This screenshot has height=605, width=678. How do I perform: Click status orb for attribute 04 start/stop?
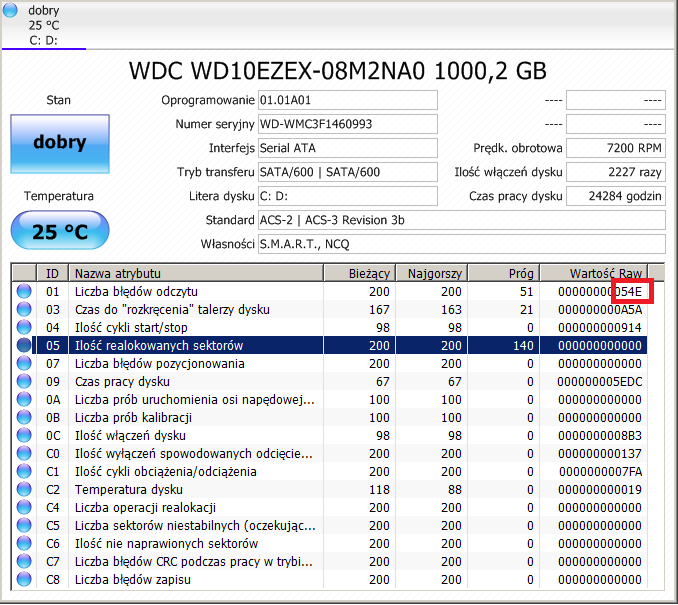(24, 327)
